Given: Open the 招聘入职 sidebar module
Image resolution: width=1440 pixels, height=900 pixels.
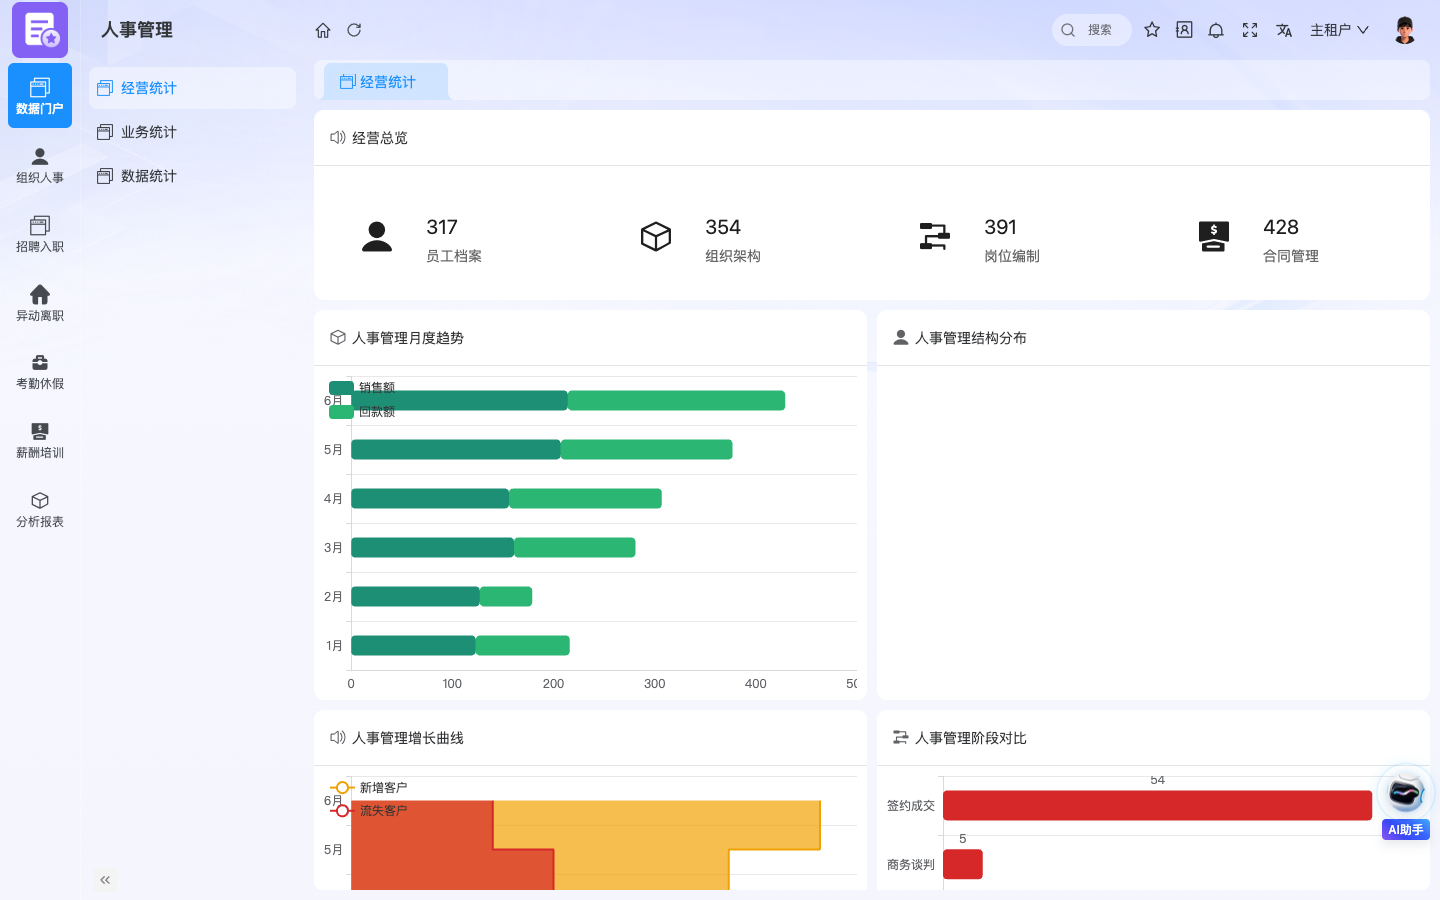Looking at the screenshot, I should coord(40,234).
